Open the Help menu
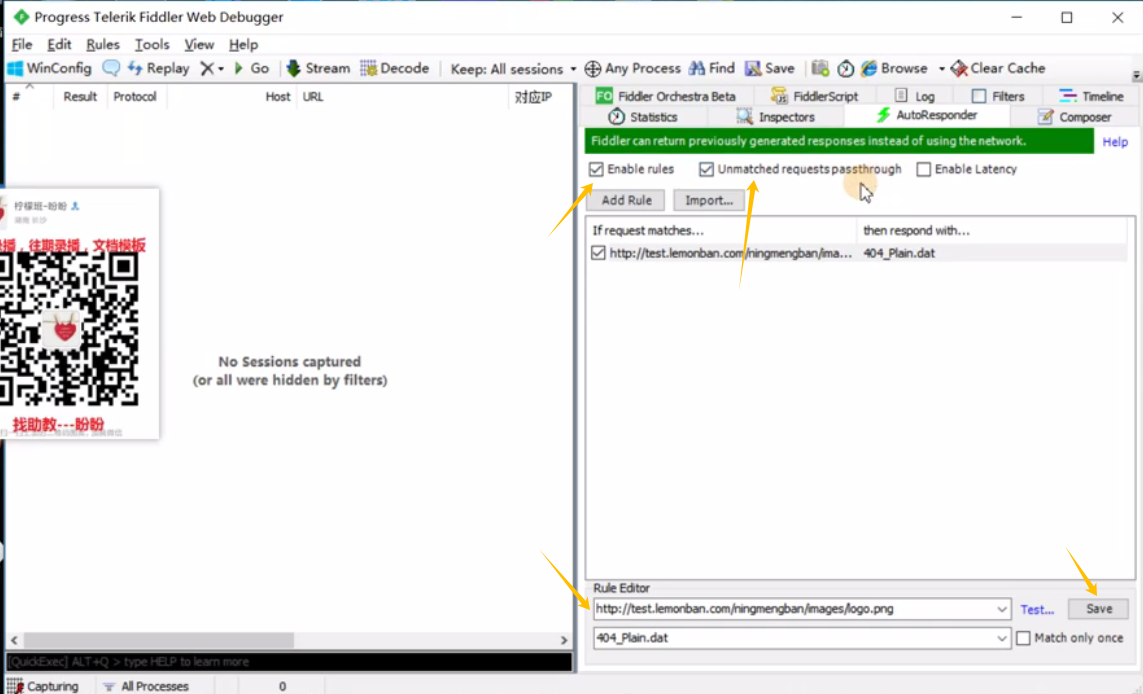Viewport: 1143px width, 694px height. (x=243, y=44)
